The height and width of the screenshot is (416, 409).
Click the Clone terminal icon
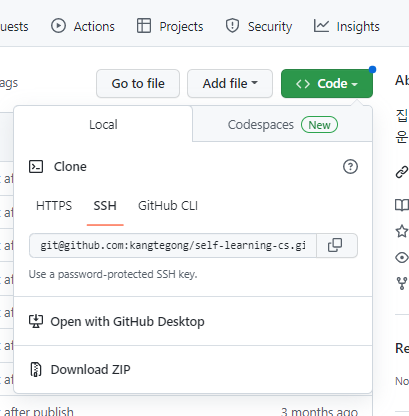(x=36, y=166)
